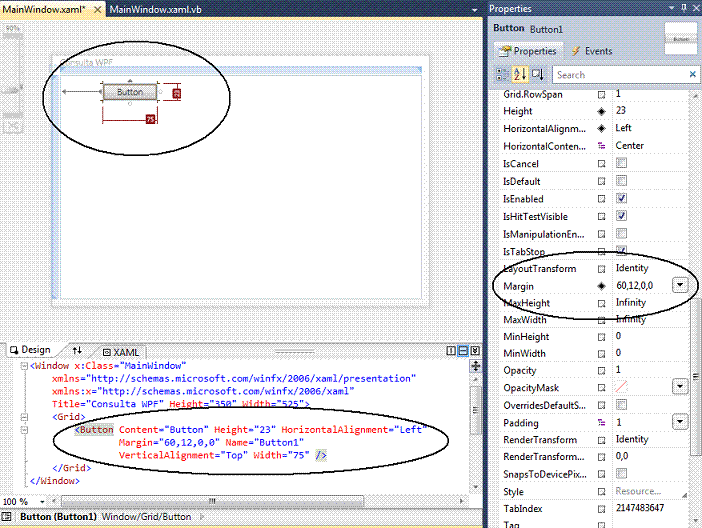
Task: Swap the Design and XAML panes
Action: pyautogui.click(x=77, y=350)
